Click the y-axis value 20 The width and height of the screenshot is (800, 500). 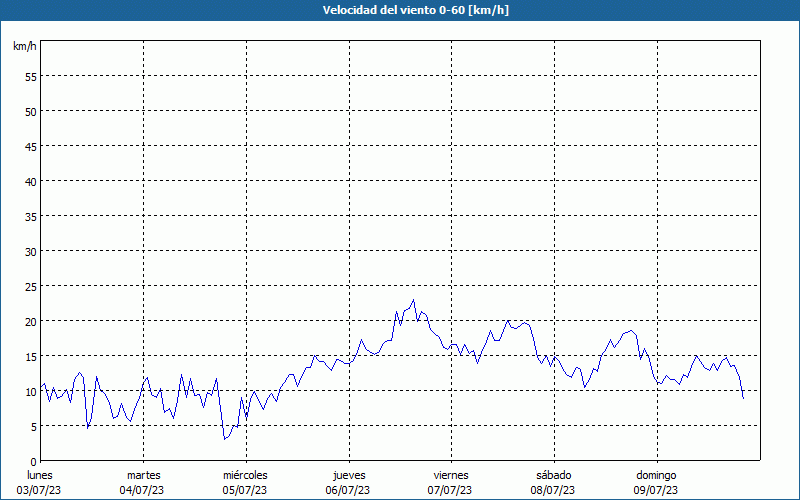[x=31, y=322]
